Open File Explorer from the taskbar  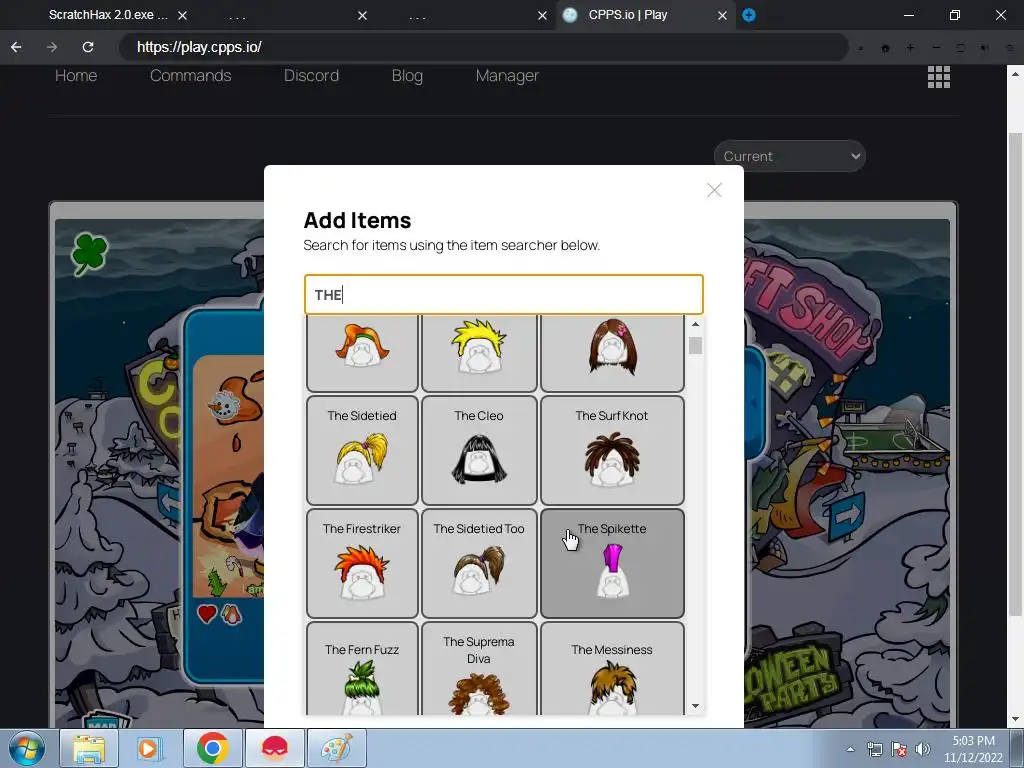pos(89,748)
